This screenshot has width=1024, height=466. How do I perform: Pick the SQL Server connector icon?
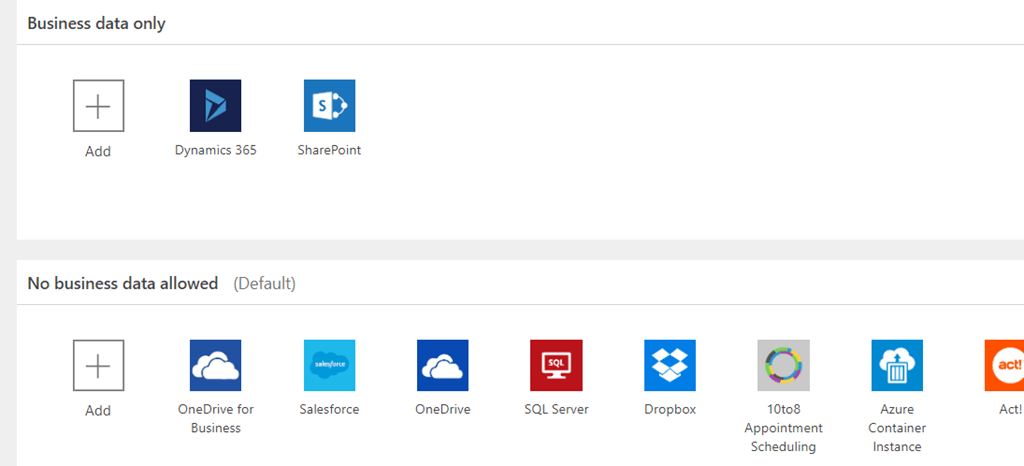point(556,365)
